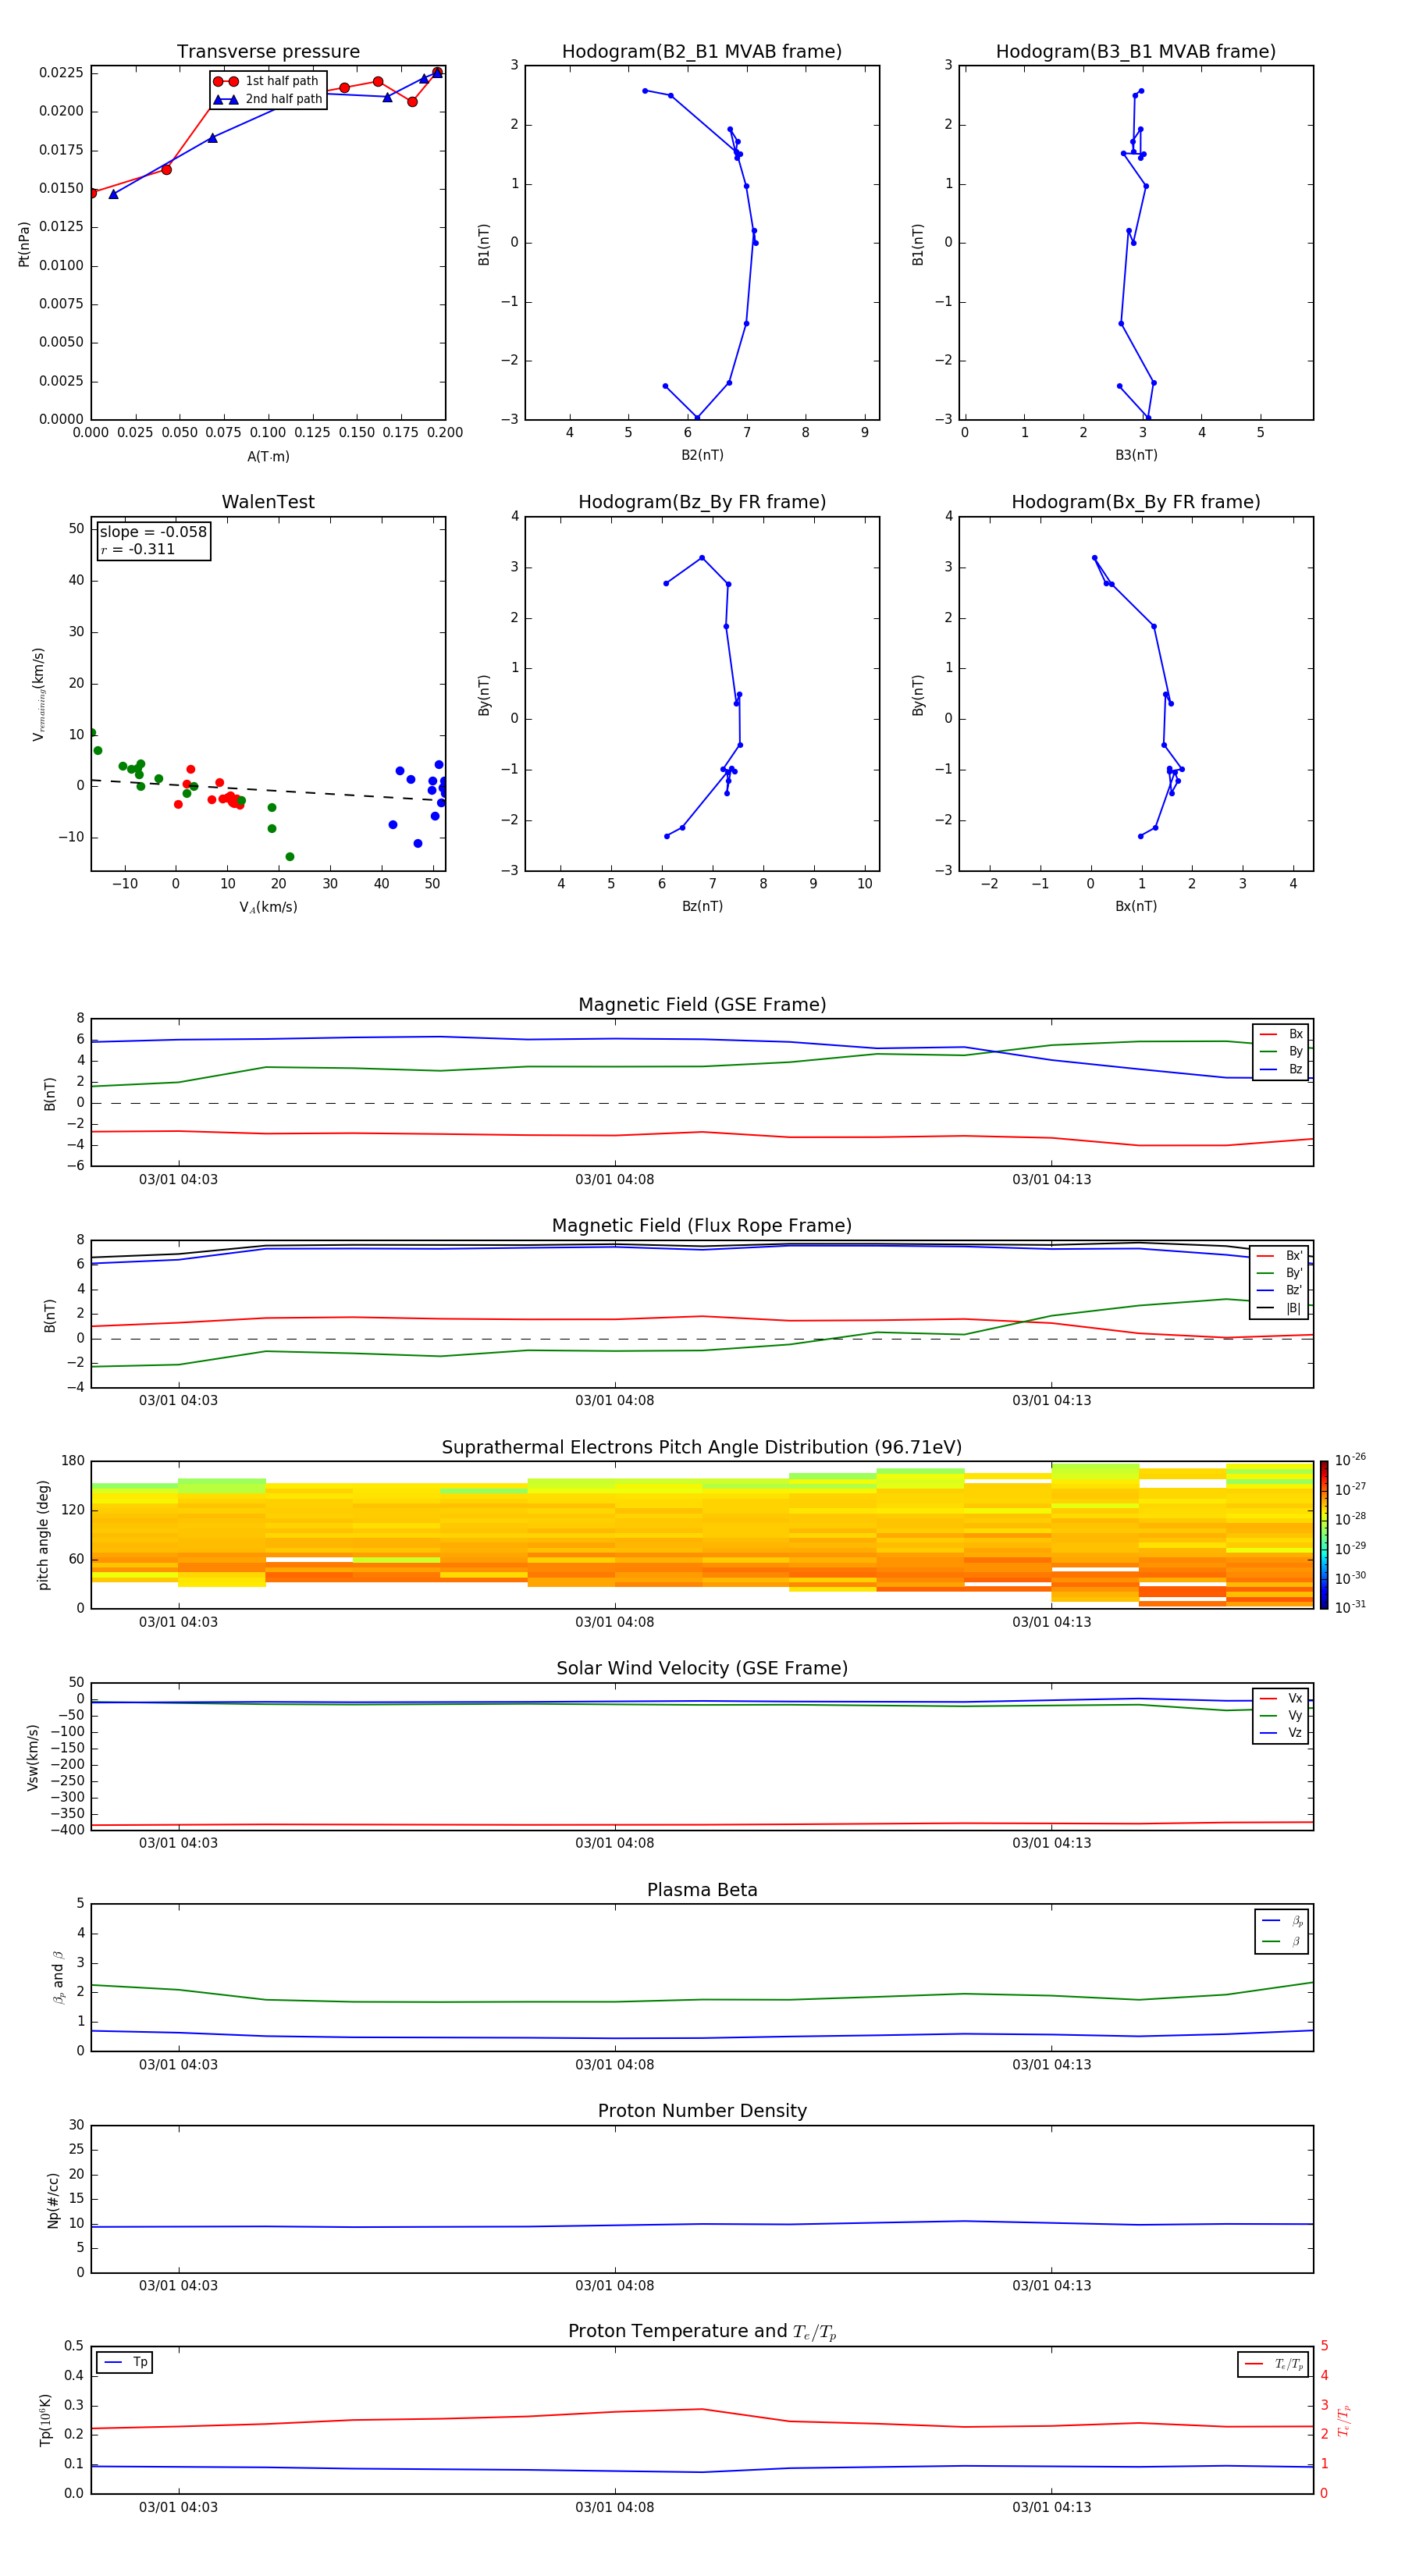Viewport: 1405px width, 2576px height.
Task: Click '03/01 04:13' tick under Proton Number Density
Action: pyautogui.click(x=1051, y=2286)
